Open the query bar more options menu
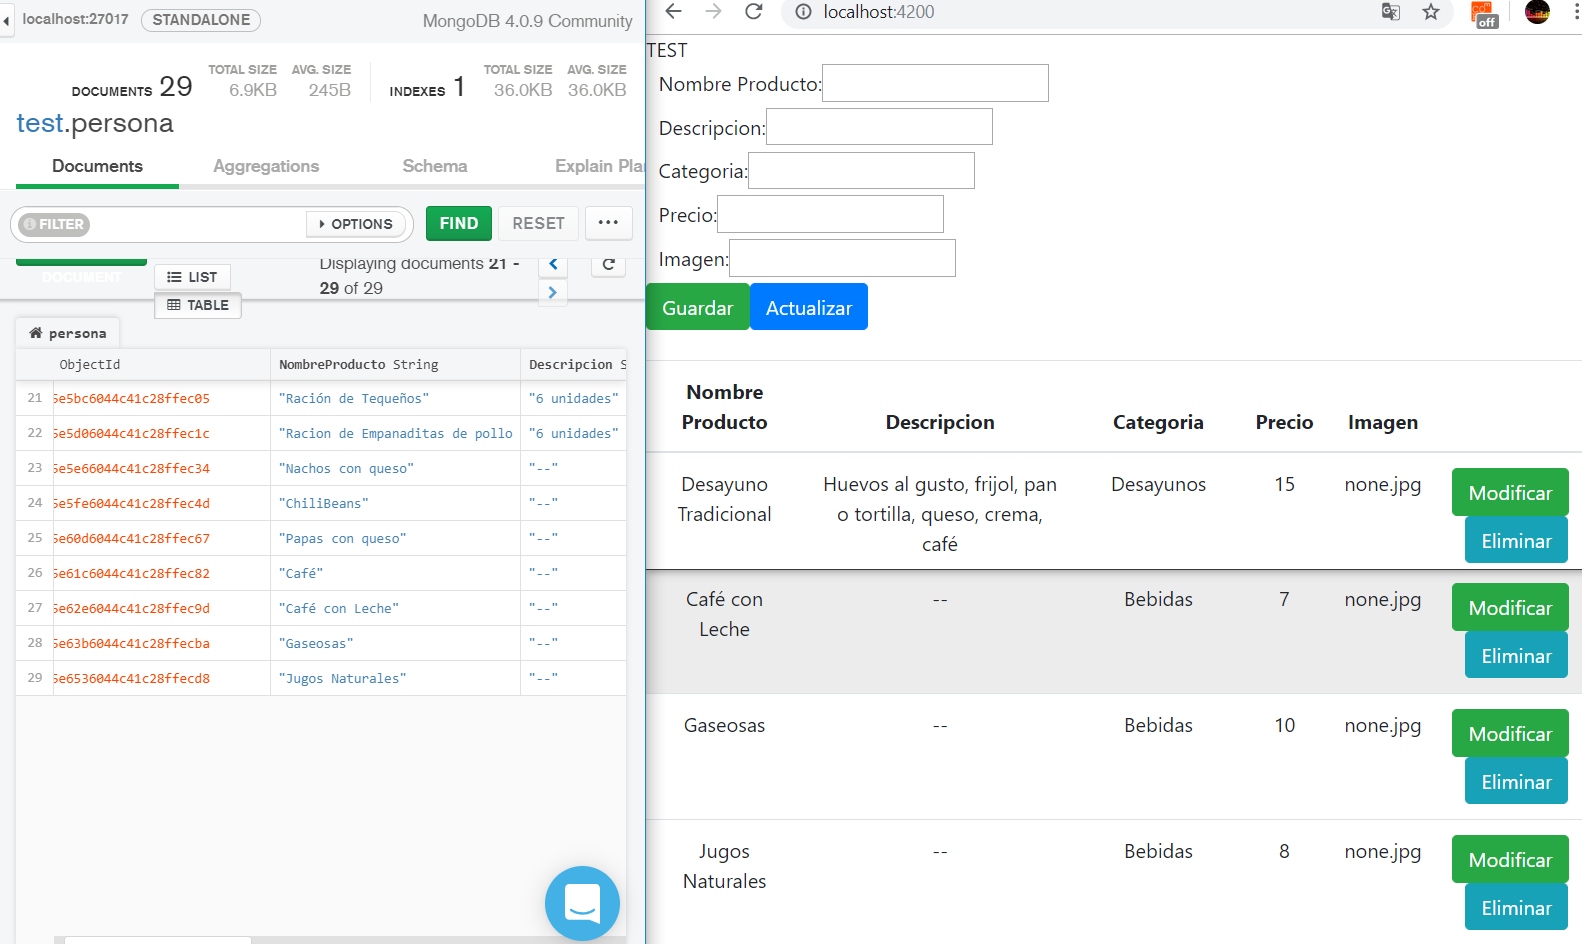Screen dimensions: 1582x944 click(x=608, y=223)
